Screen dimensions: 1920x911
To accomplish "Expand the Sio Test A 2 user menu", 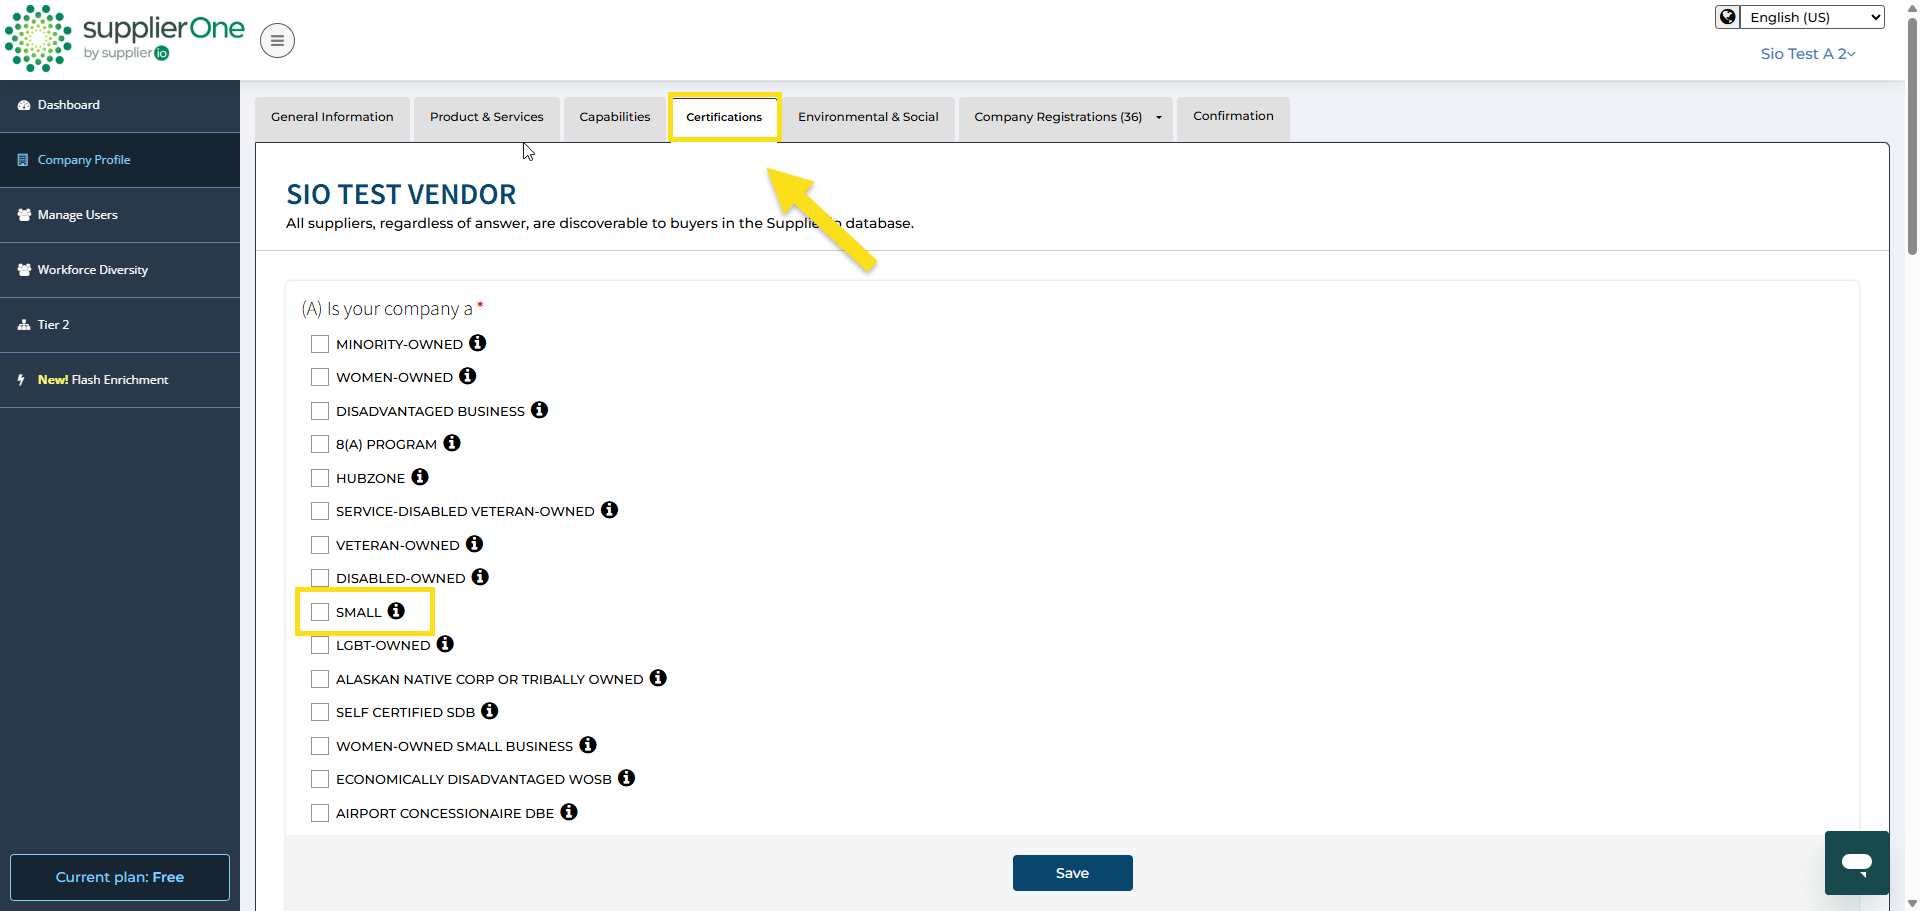I will [x=1807, y=54].
